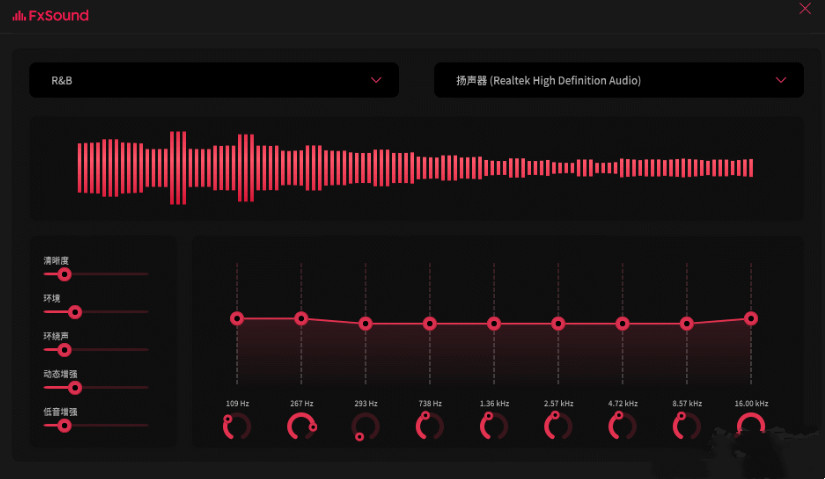
Task: Click the 低音增强 bass boost slider handle
Action: 64,425
